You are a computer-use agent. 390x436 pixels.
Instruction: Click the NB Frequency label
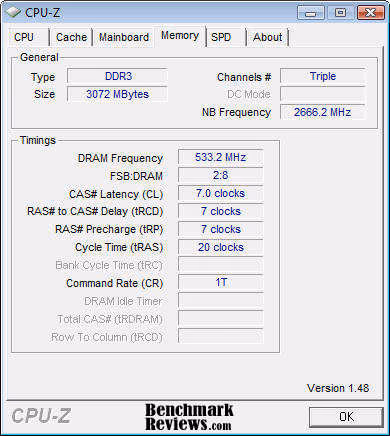point(236,112)
